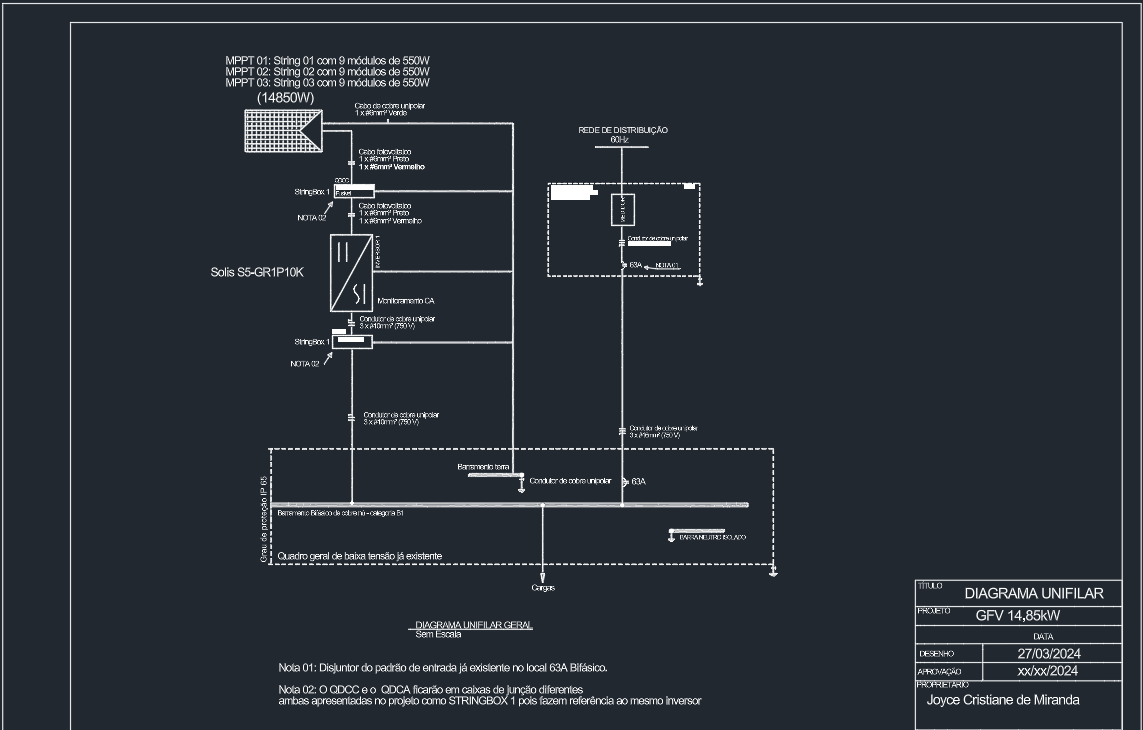The height and width of the screenshot is (730, 1143).
Task: Click the lower StringBox 1 symbol
Action: [x=352, y=341]
